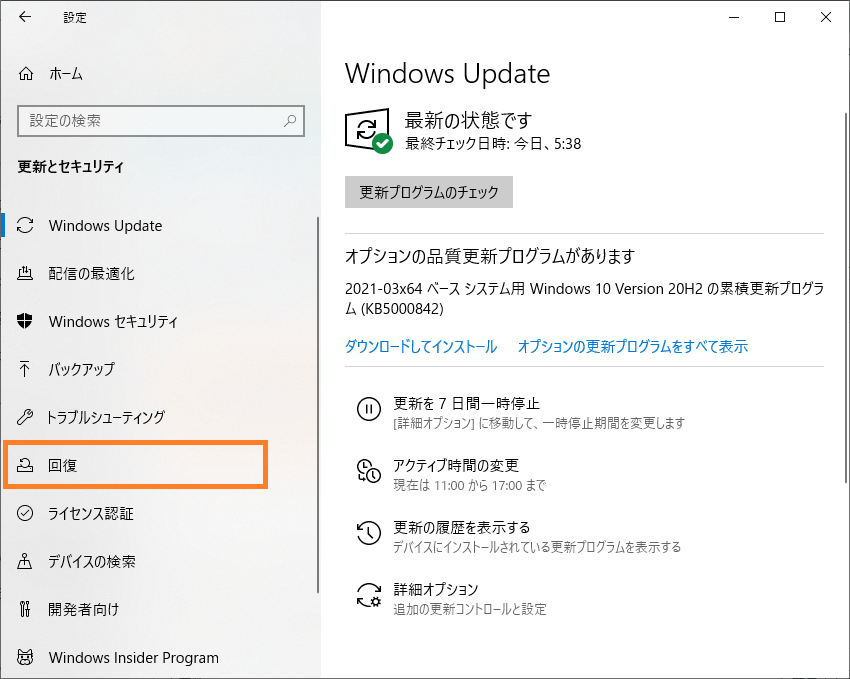Click the sidebar vertical scrollbar
The height and width of the screenshot is (679, 850).
318,405
